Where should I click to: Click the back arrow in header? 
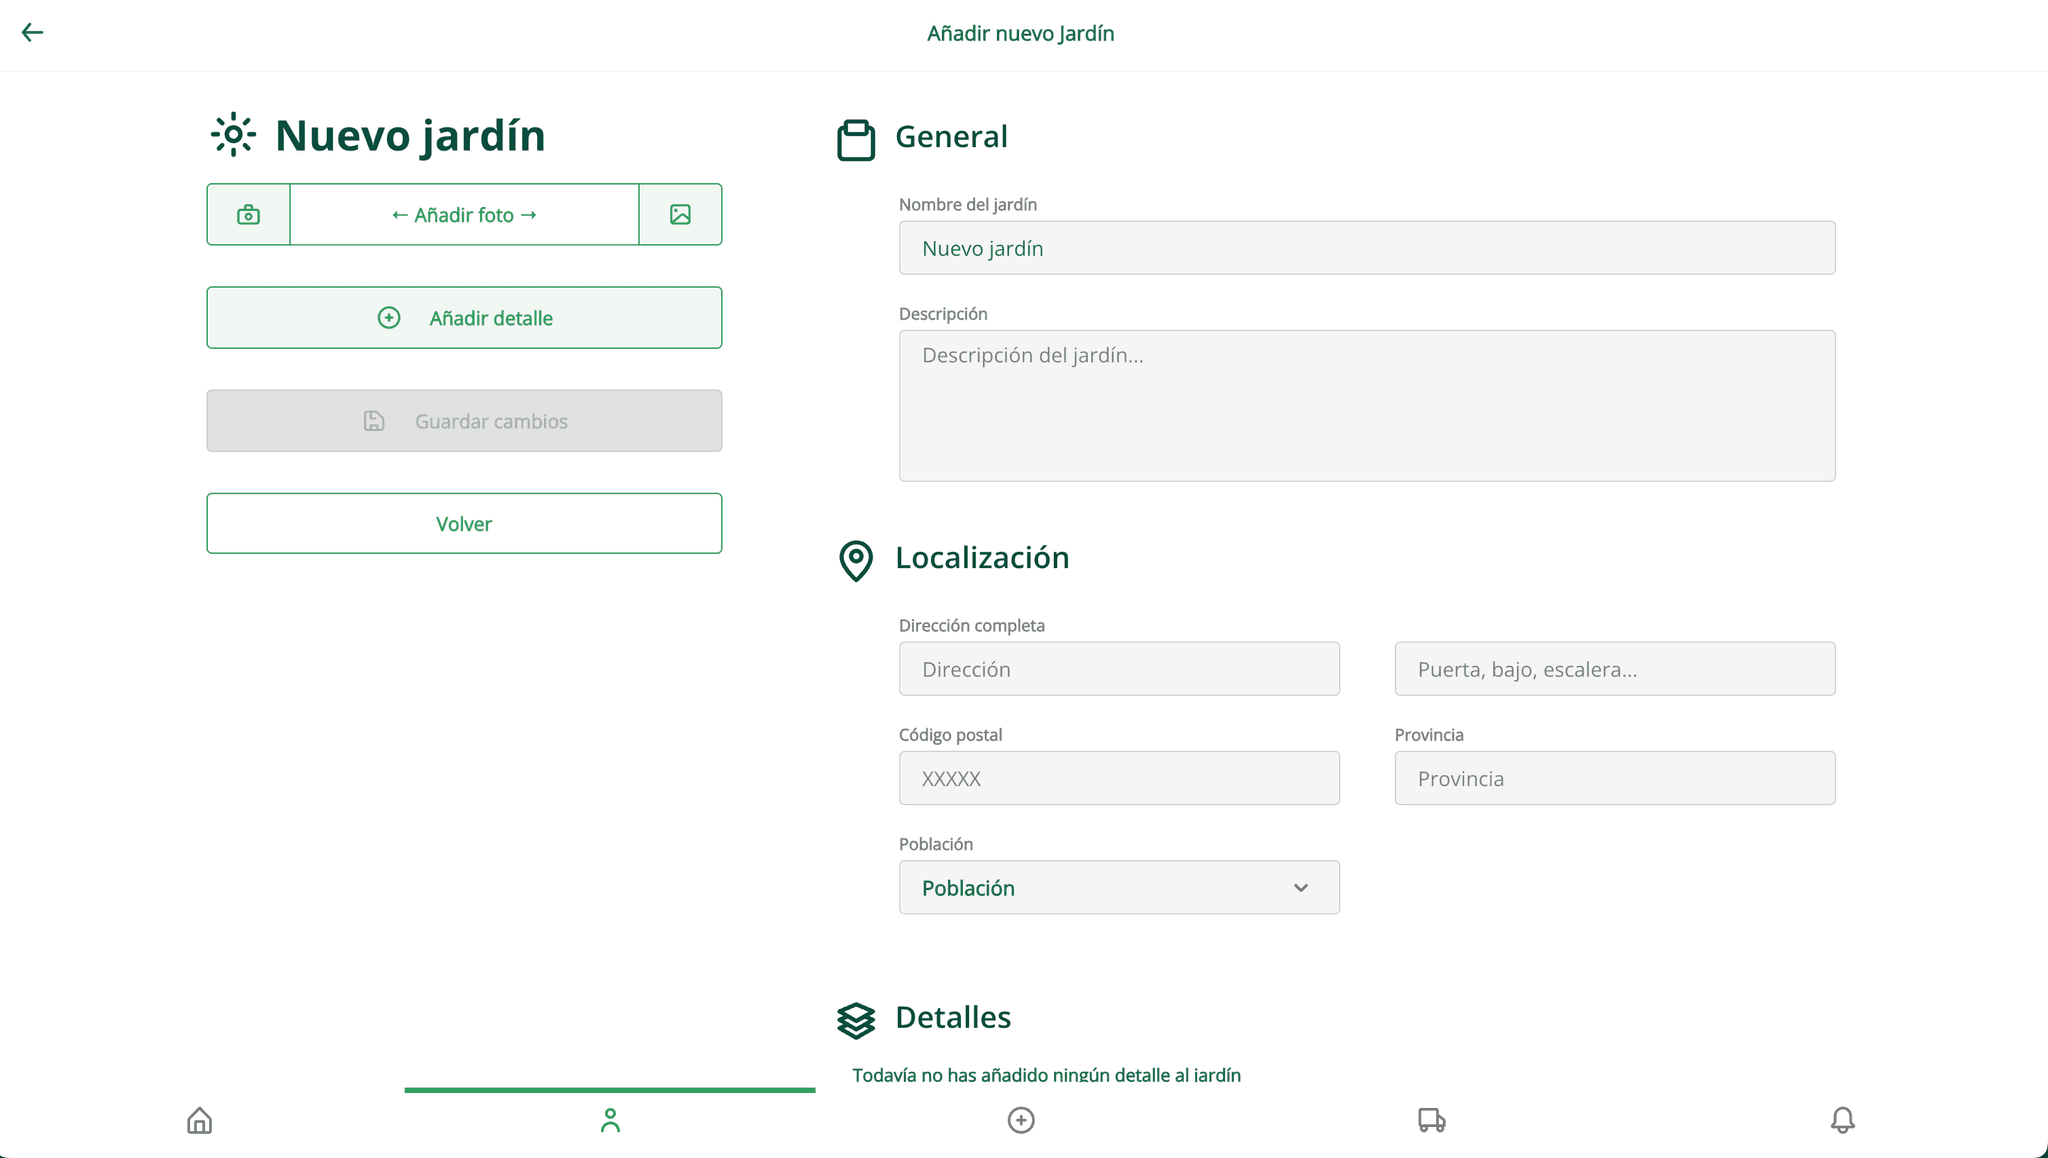tap(32, 33)
